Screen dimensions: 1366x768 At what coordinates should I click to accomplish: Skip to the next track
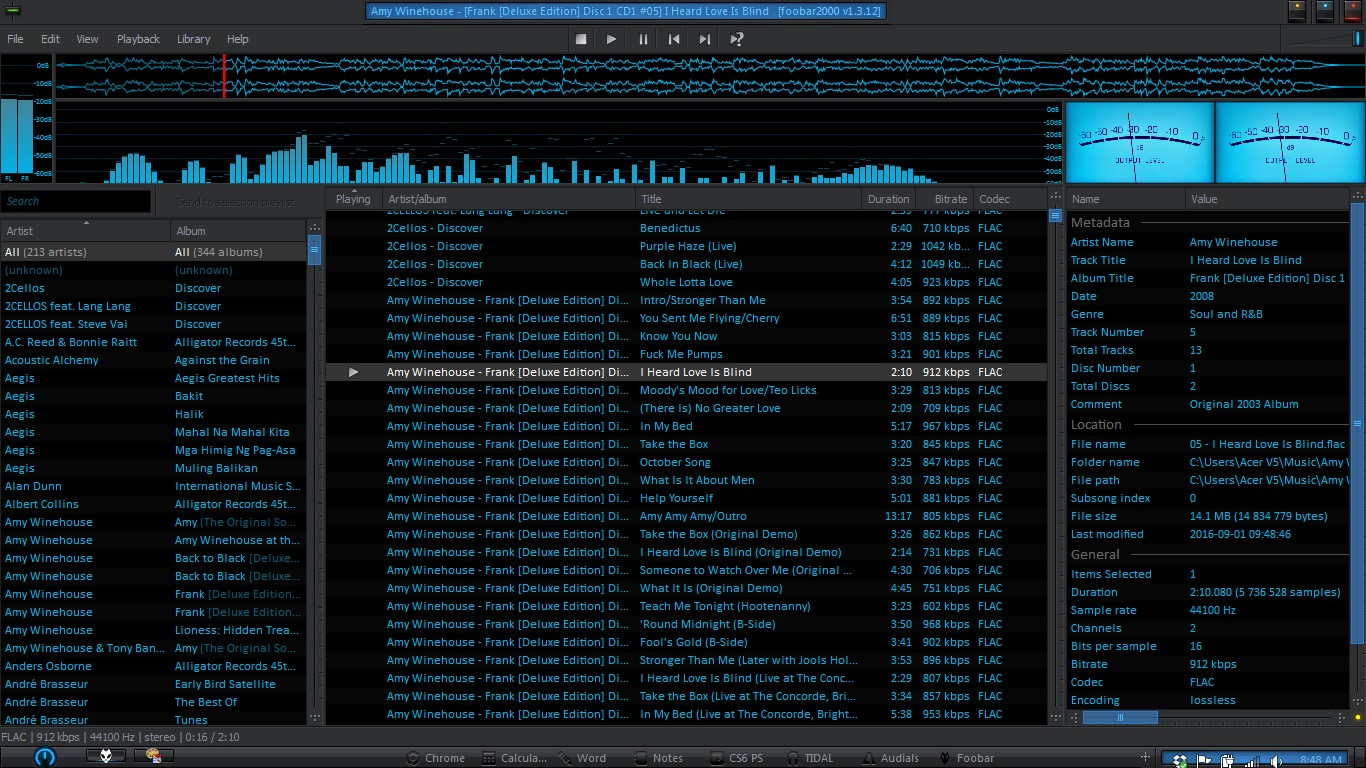click(705, 39)
